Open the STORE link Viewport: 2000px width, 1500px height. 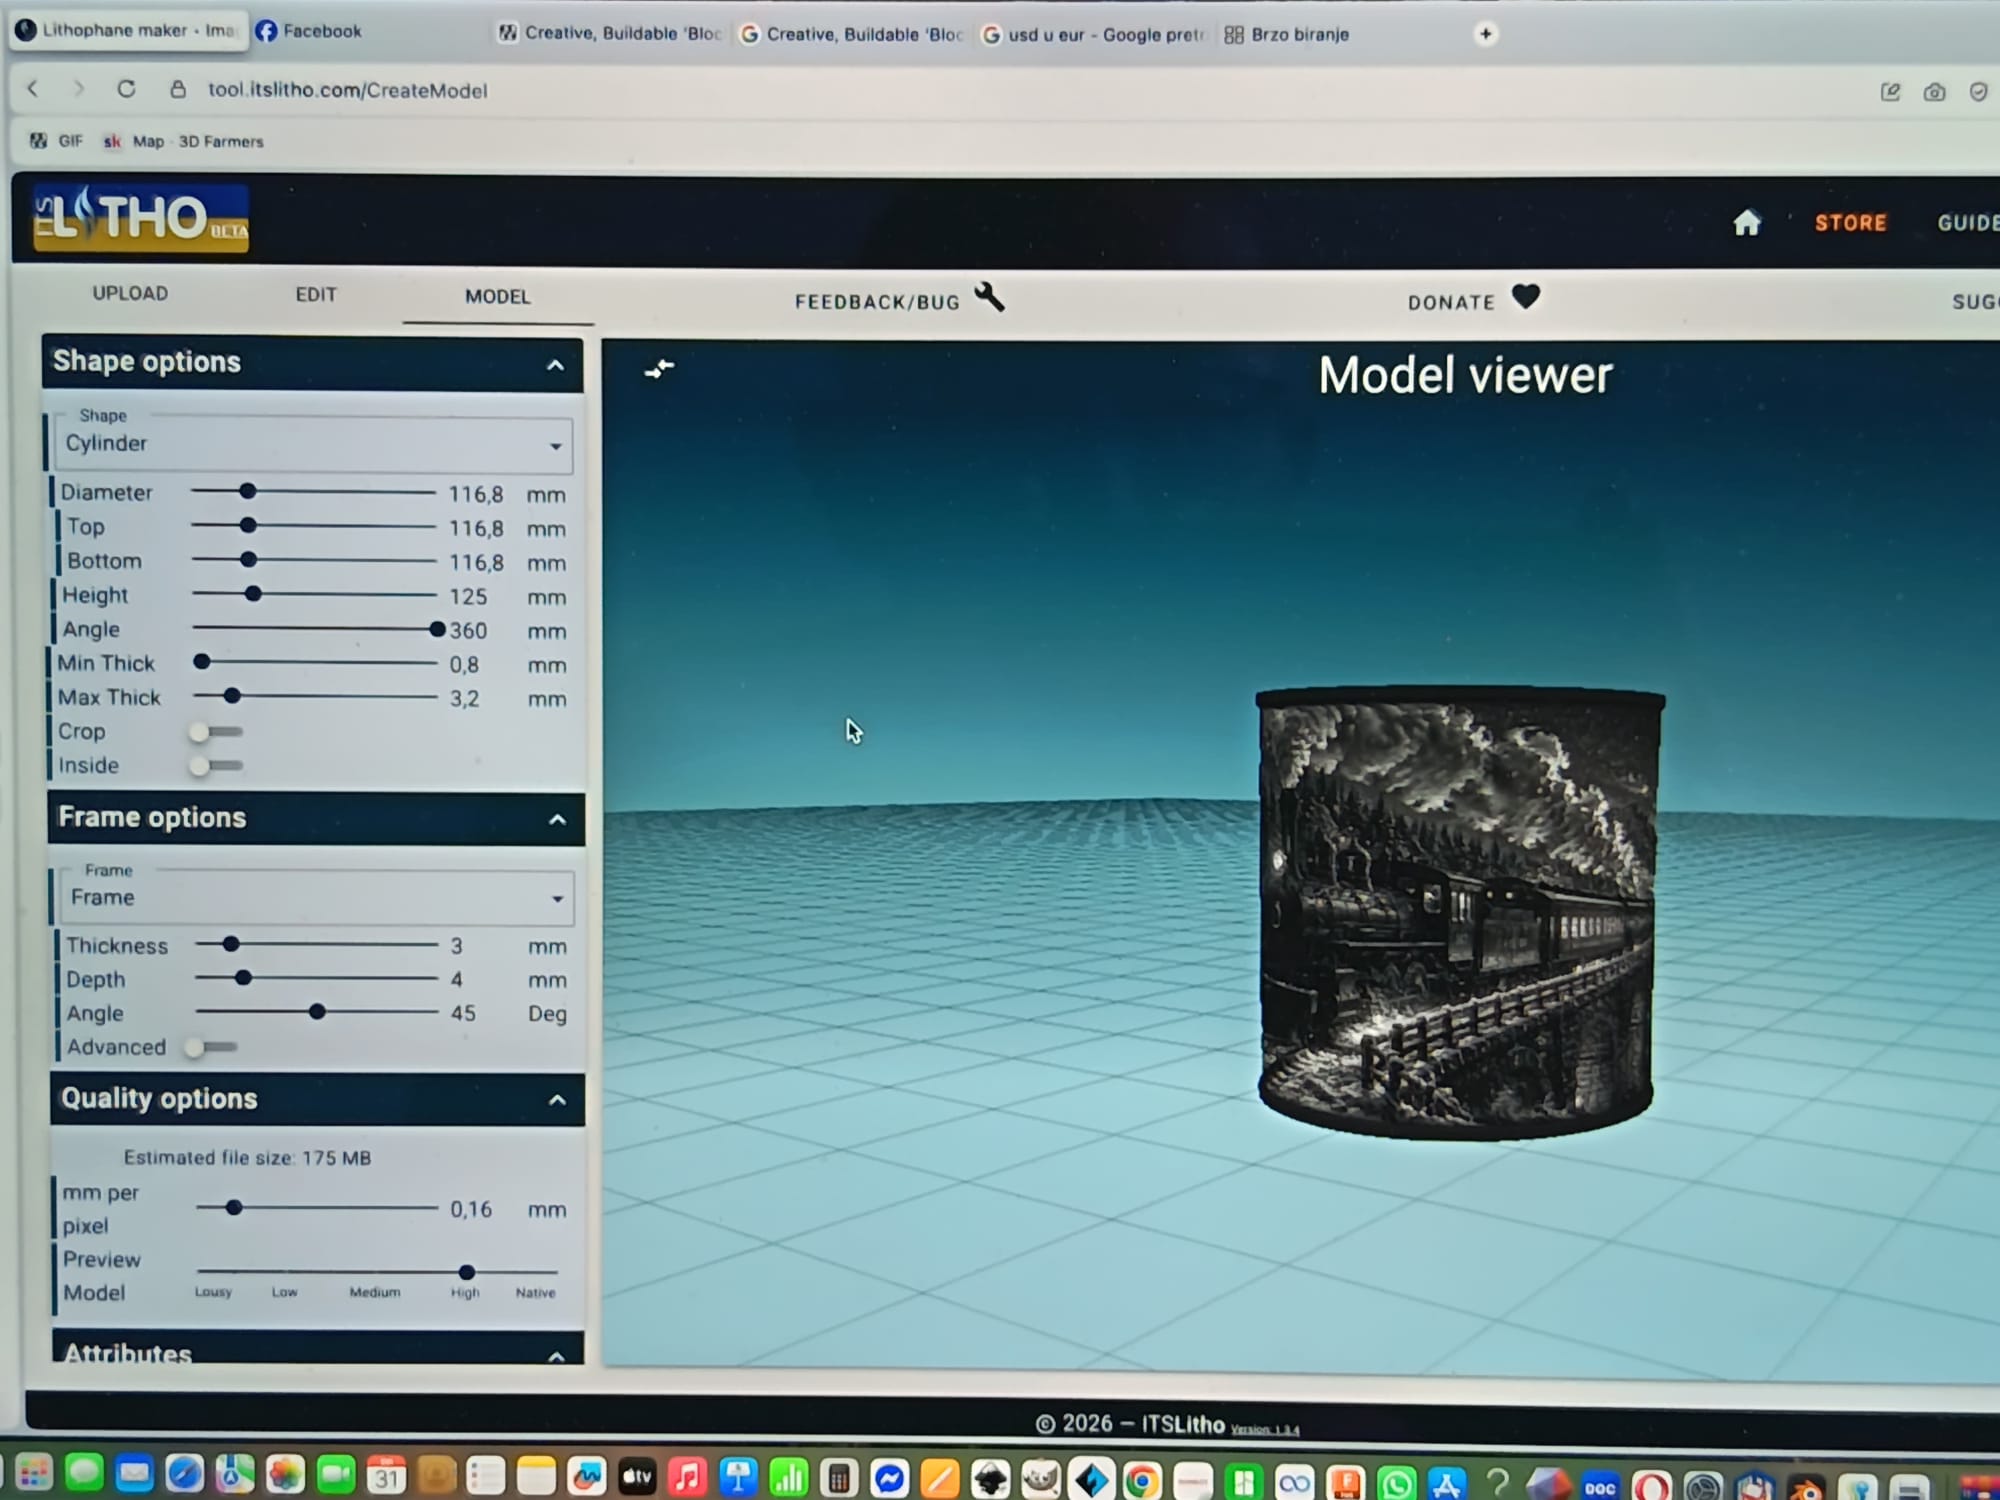point(1851,222)
